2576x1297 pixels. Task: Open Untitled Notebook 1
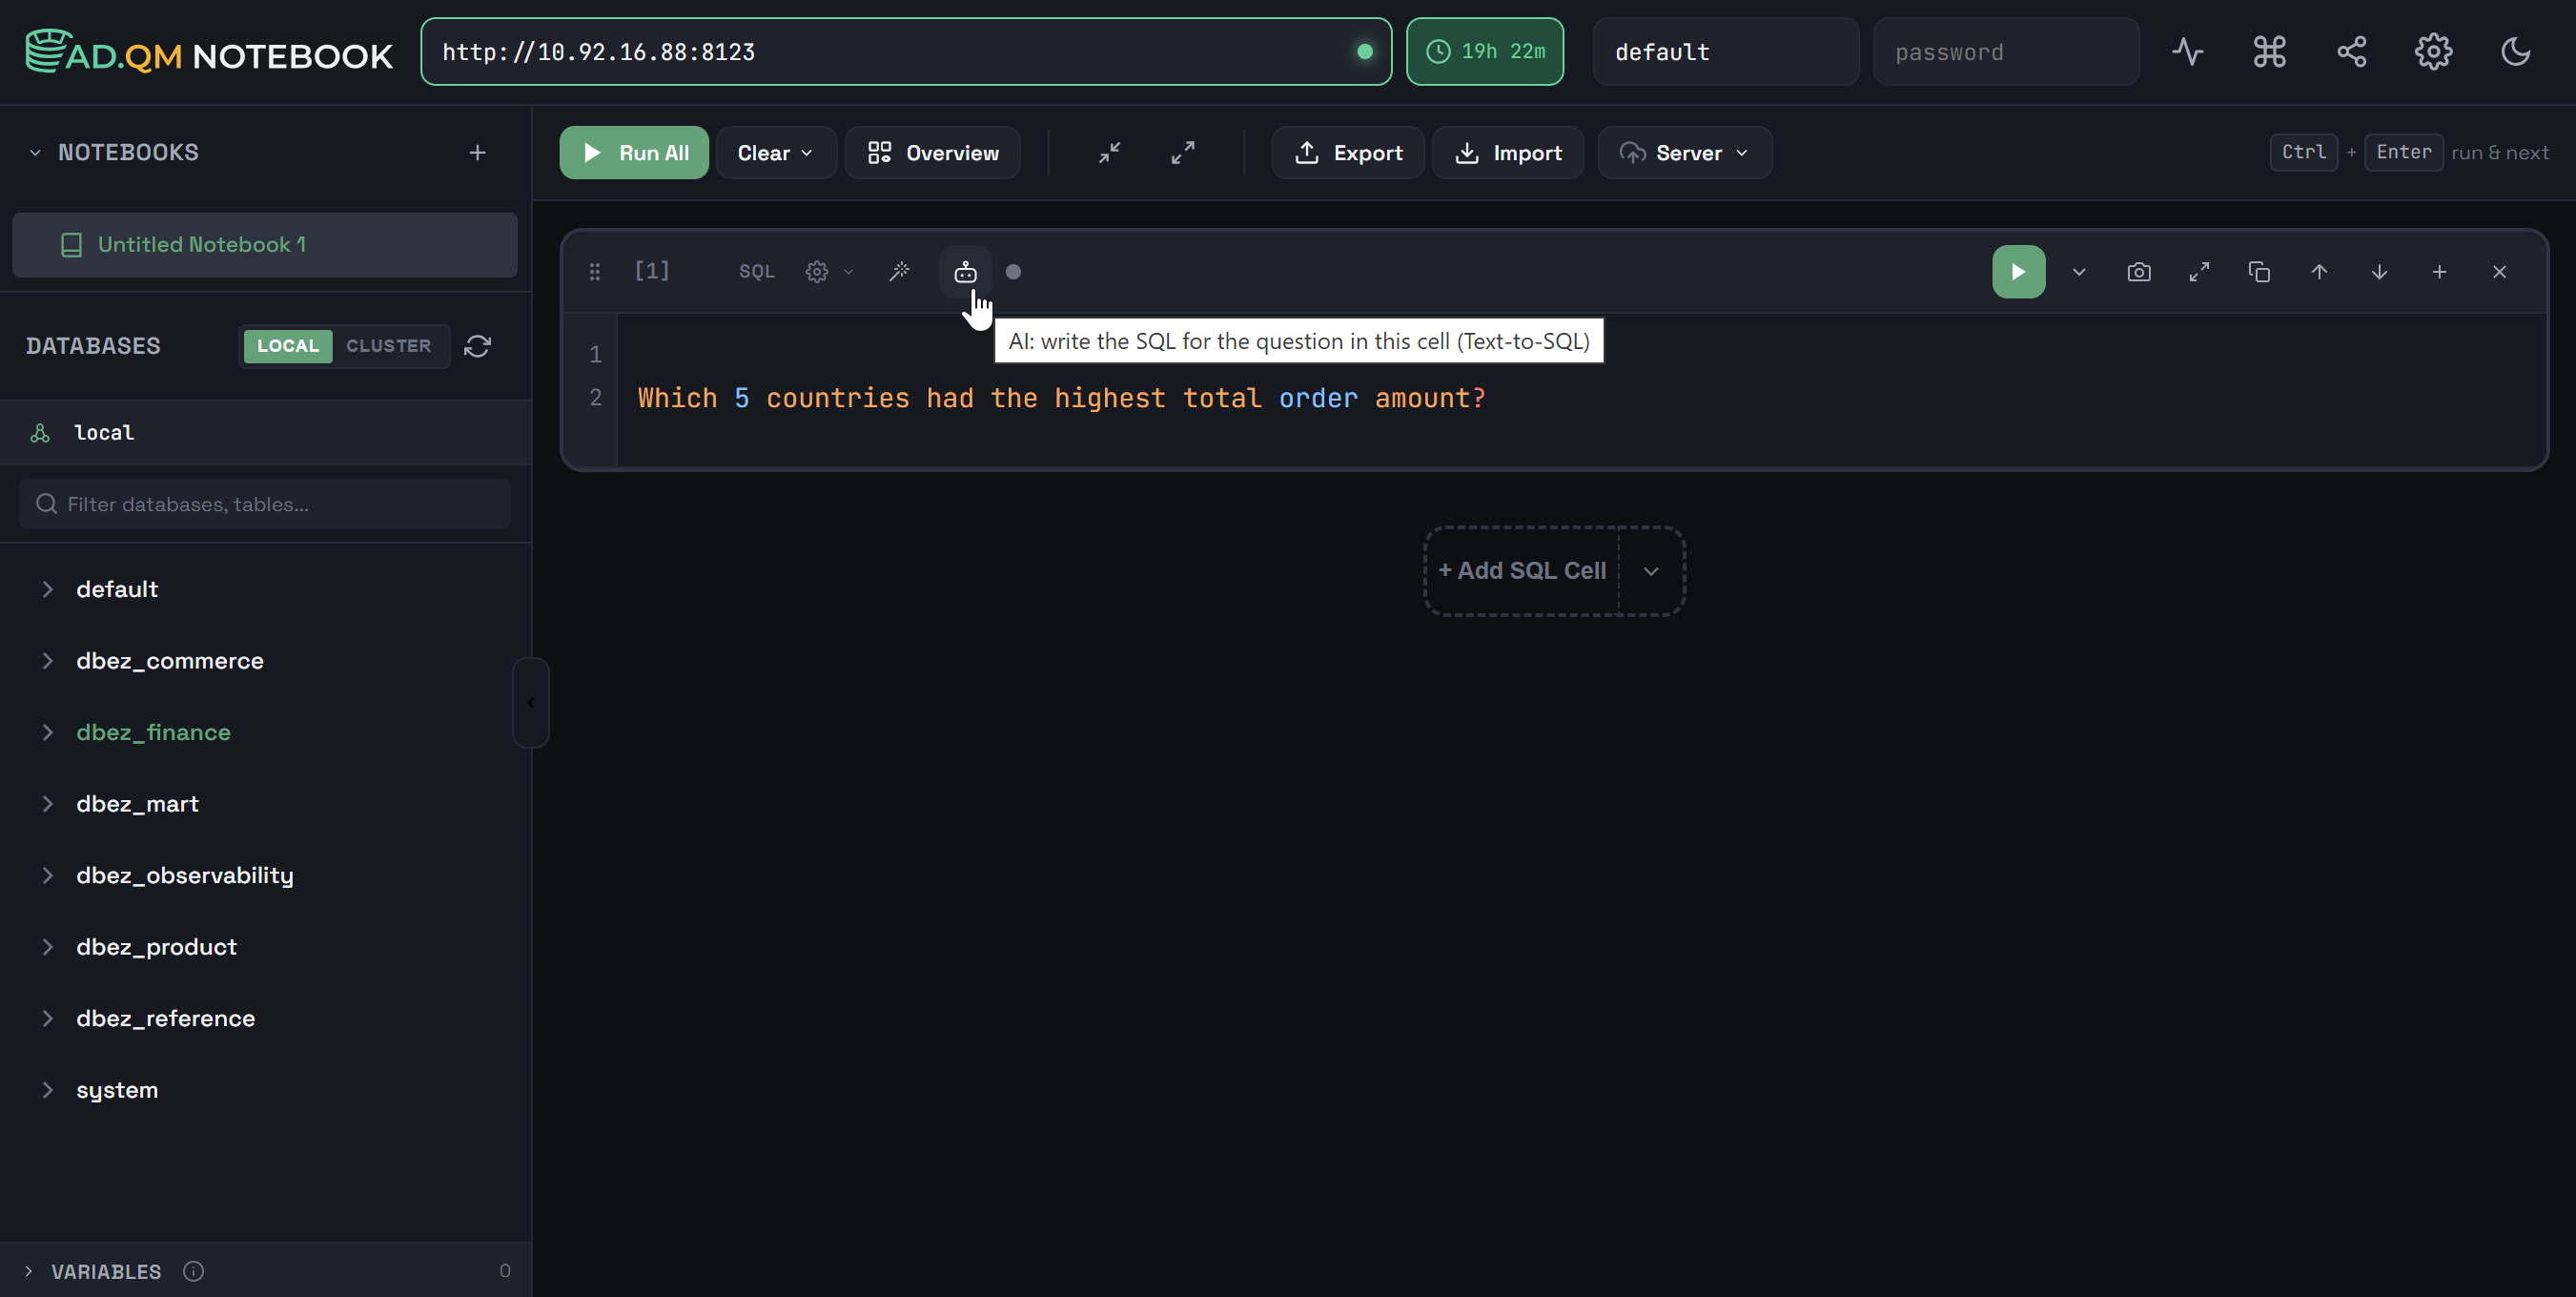click(x=264, y=245)
